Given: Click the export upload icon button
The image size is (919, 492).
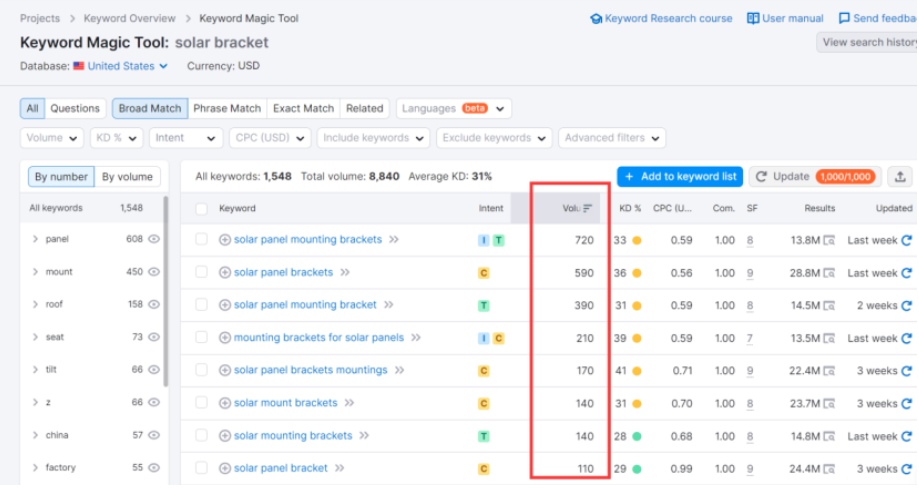Looking at the screenshot, I should [900, 177].
